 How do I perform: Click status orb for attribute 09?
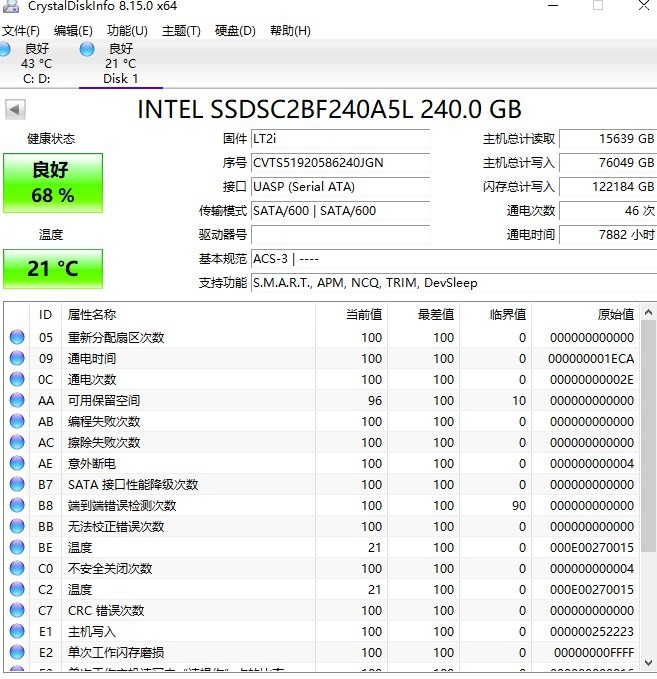click(x=17, y=359)
